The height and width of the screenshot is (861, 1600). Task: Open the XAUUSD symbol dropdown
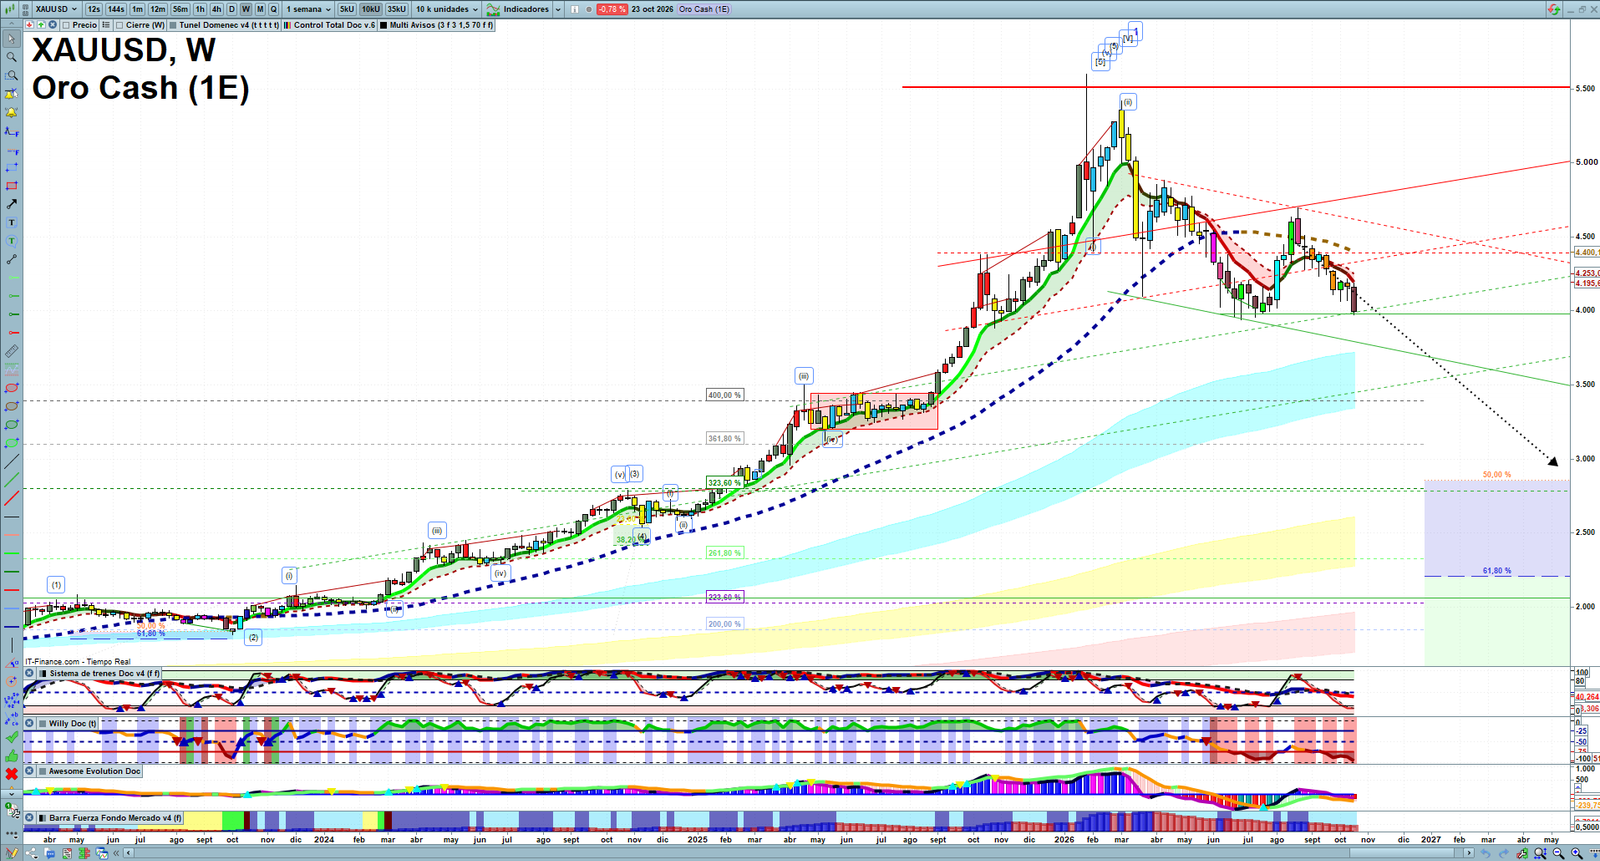56,9
